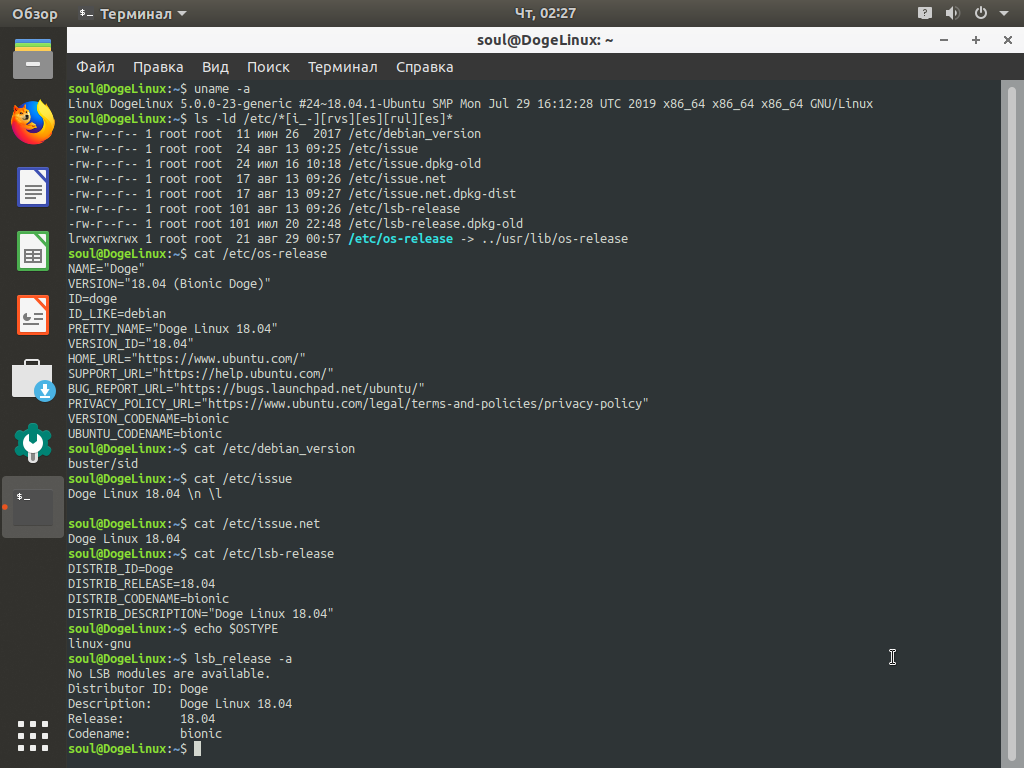Click the text buster/sid
The width and height of the screenshot is (1024, 768).
pyautogui.click(x=103, y=464)
